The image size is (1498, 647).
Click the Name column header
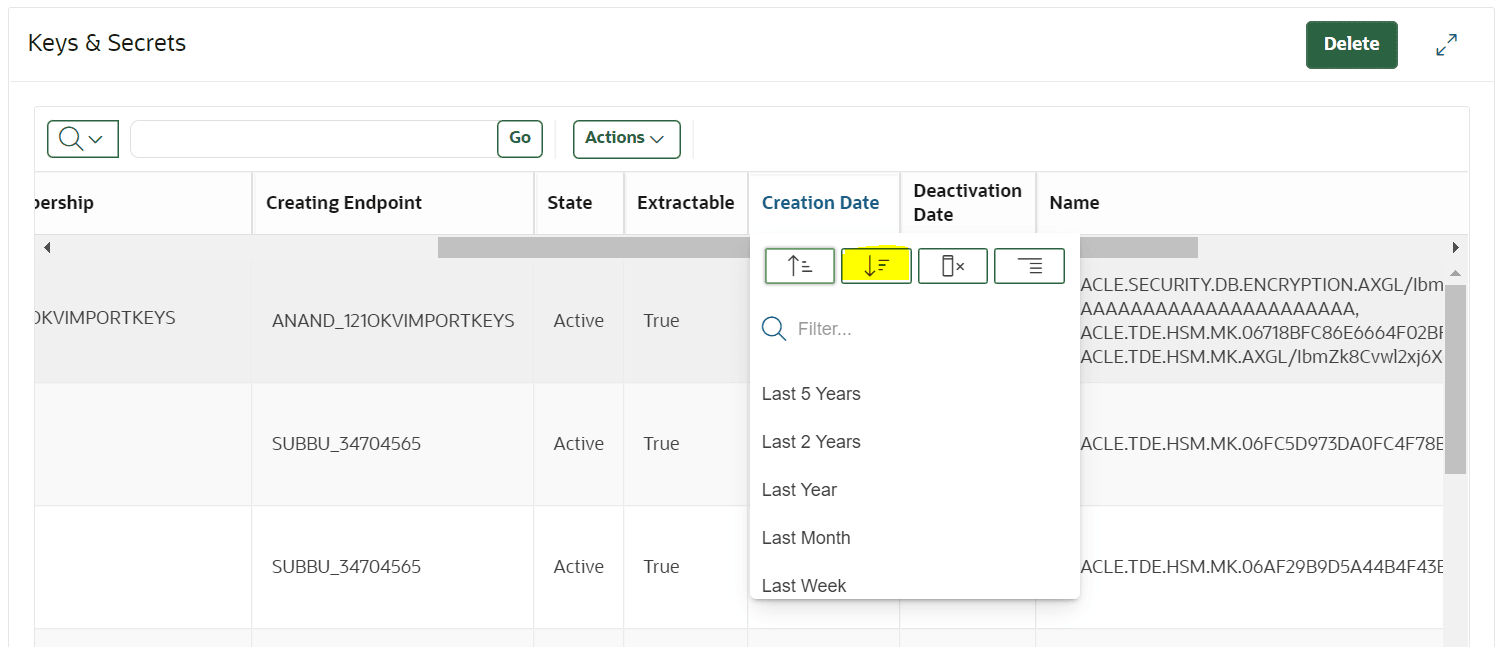tap(1074, 203)
